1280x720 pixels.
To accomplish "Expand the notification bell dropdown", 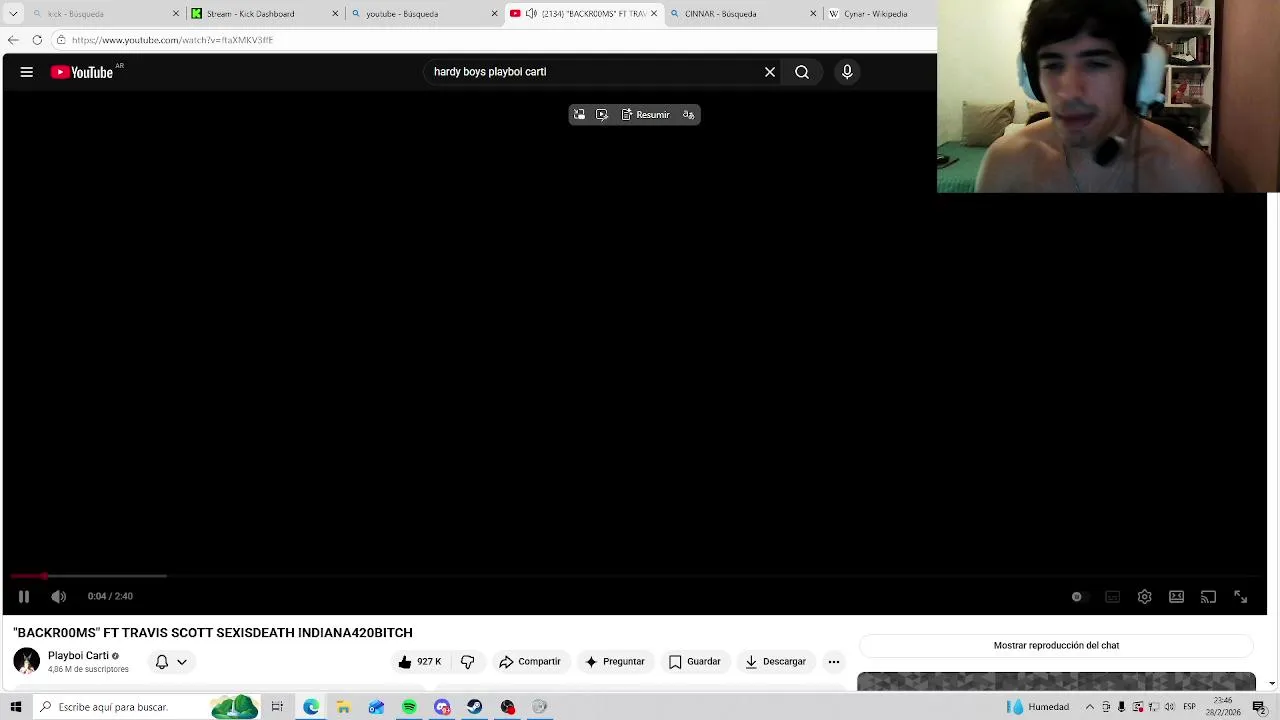I will click(171, 662).
